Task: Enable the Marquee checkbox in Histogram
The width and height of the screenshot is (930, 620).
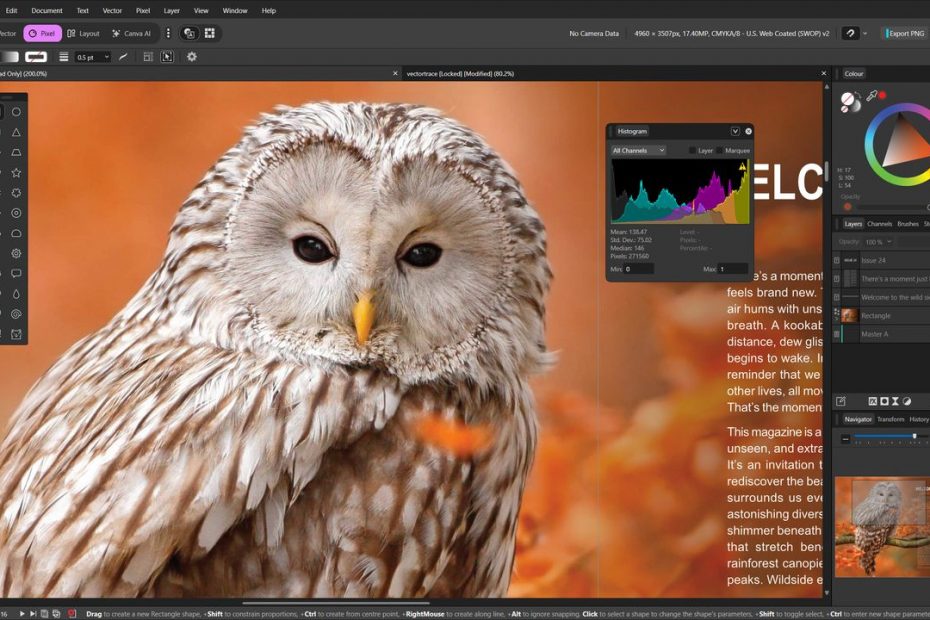Action: [x=720, y=151]
